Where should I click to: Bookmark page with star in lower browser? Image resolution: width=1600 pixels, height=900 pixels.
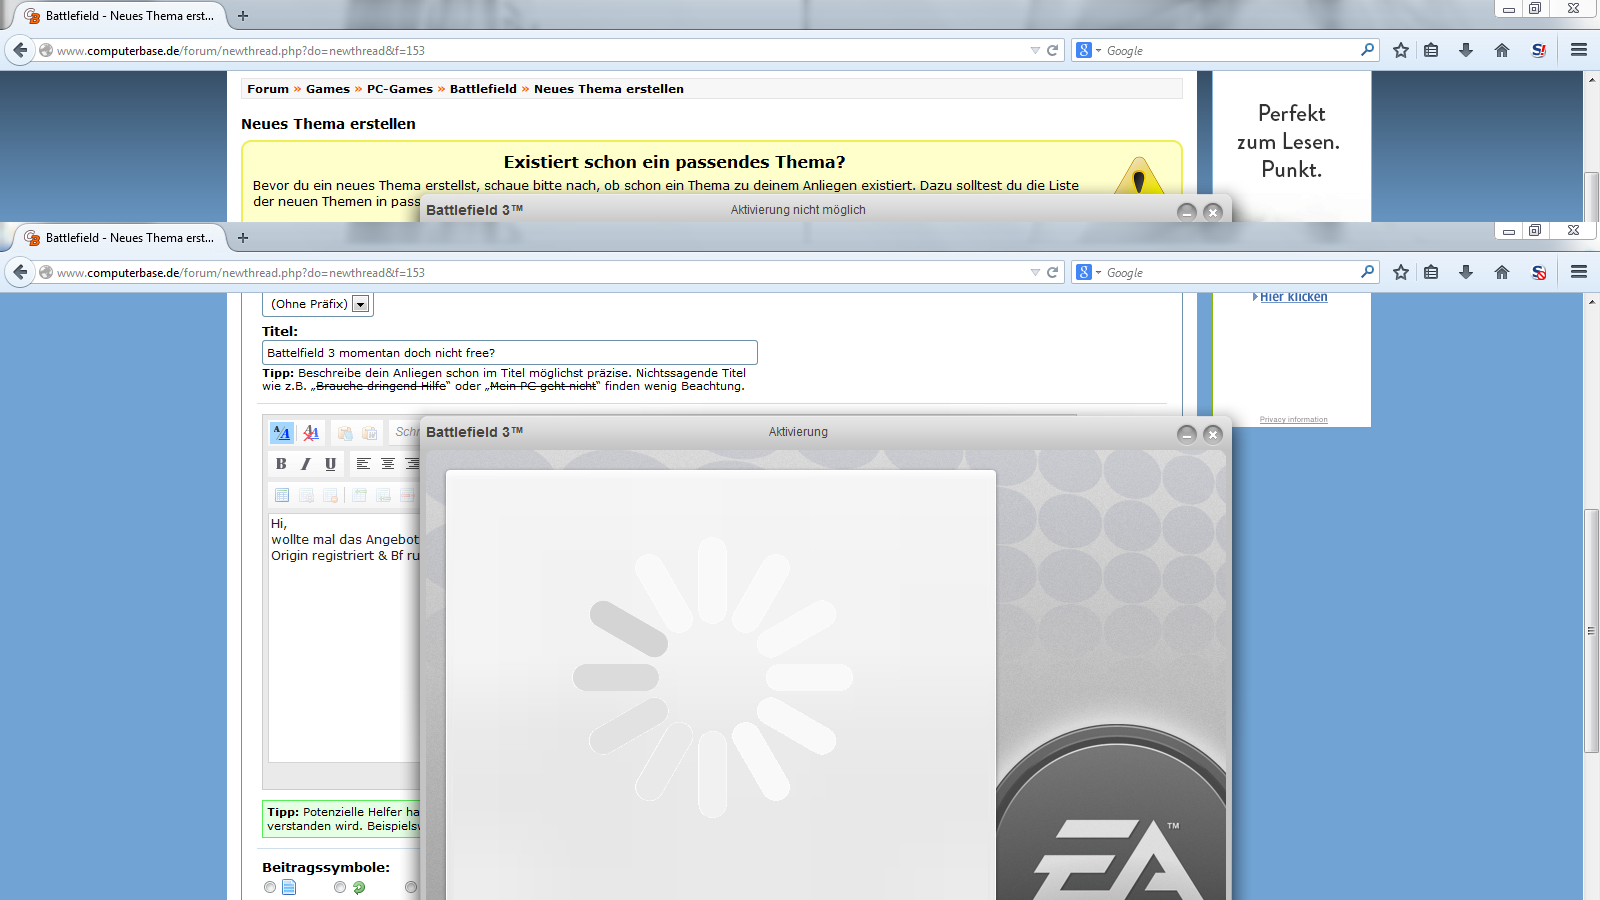[x=1401, y=272]
